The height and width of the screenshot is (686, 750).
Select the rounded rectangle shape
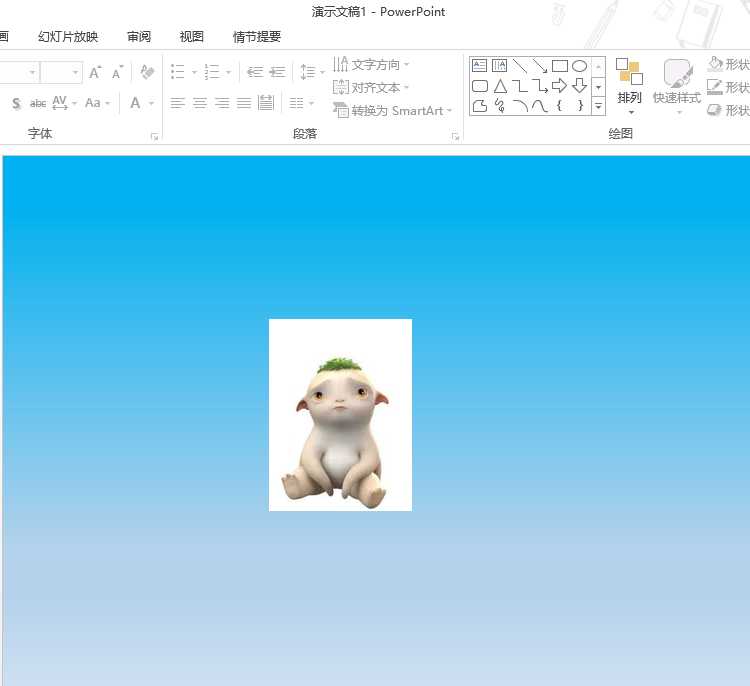480,86
